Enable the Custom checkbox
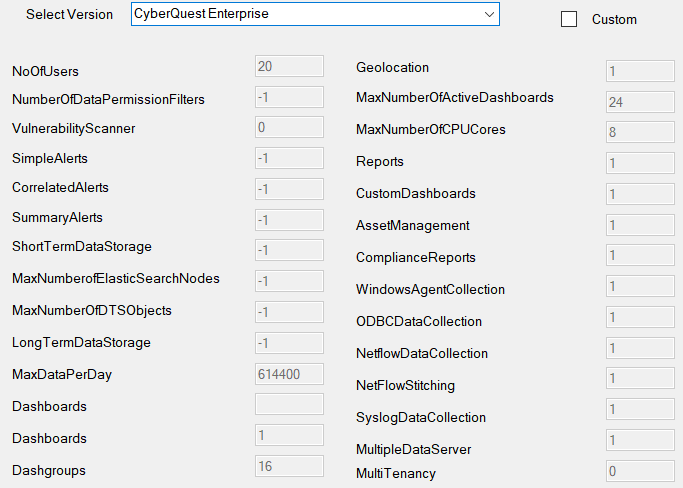The height and width of the screenshot is (488, 683). (x=569, y=19)
